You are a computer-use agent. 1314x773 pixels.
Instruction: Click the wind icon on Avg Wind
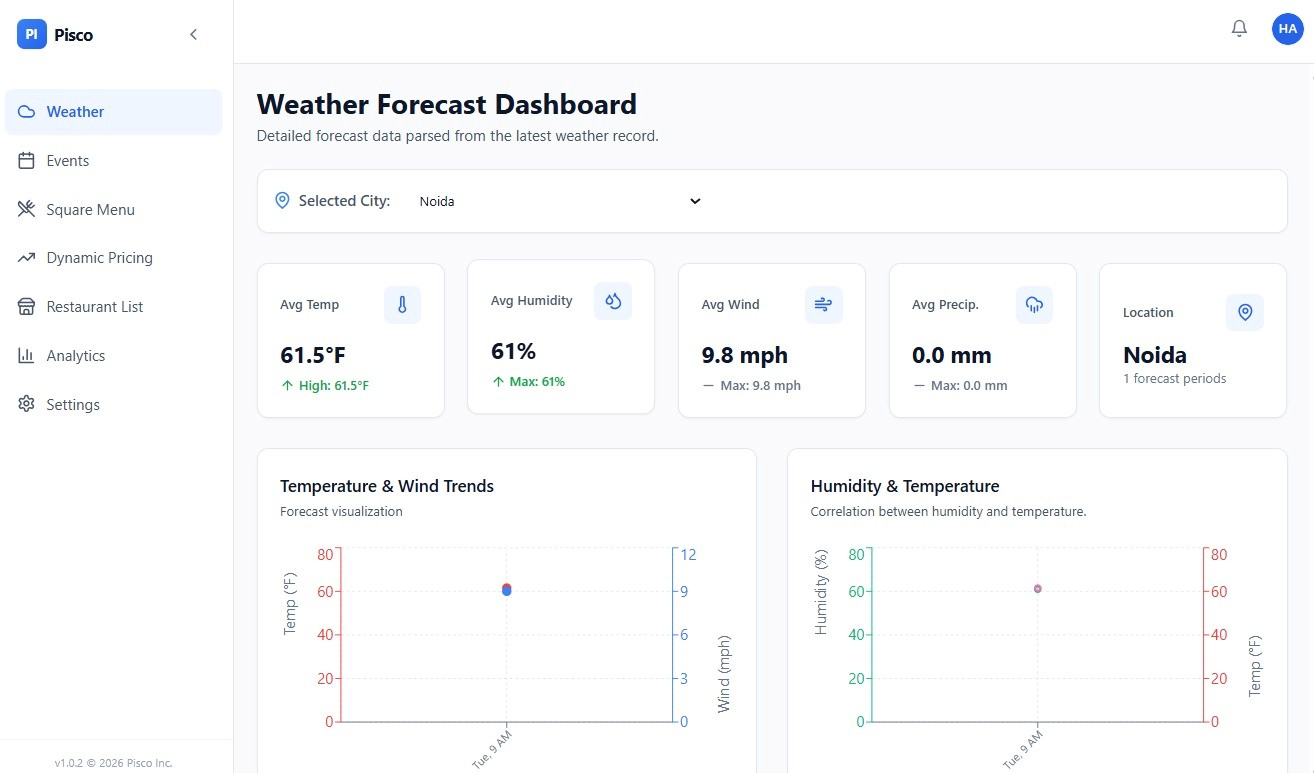pyautogui.click(x=823, y=305)
